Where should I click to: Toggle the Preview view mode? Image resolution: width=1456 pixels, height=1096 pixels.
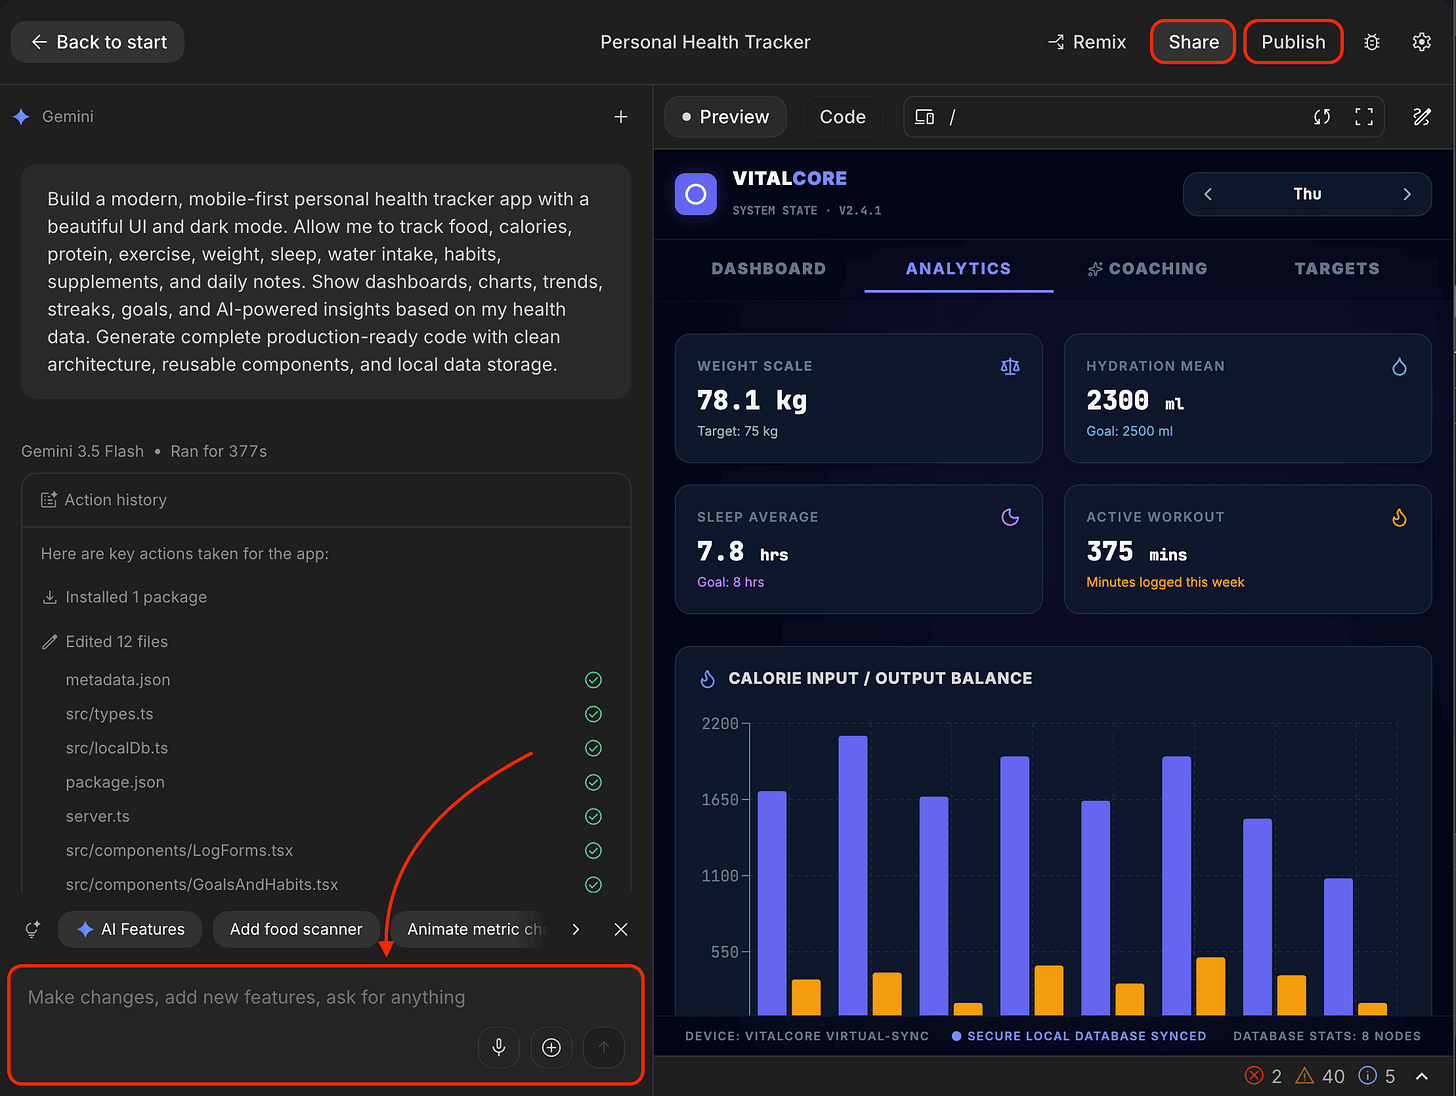coord(726,117)
